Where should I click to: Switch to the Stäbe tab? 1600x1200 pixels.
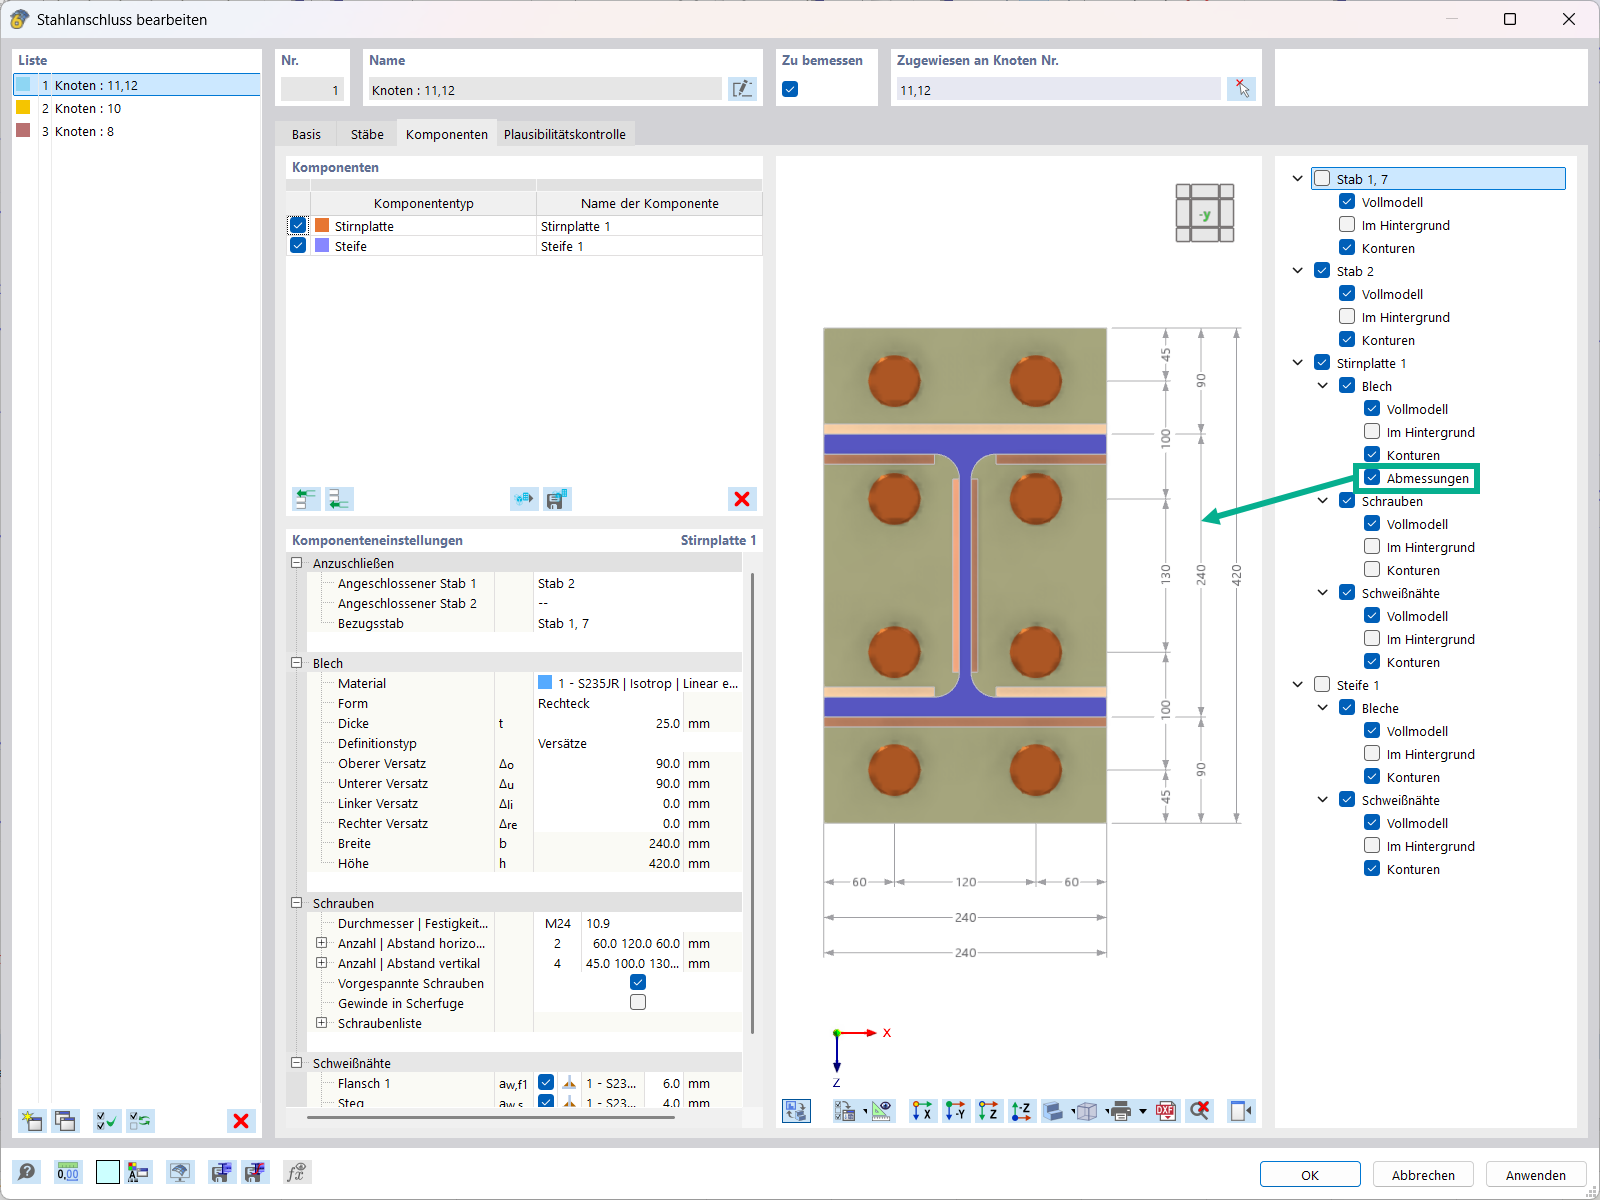(x=367, y=134)
